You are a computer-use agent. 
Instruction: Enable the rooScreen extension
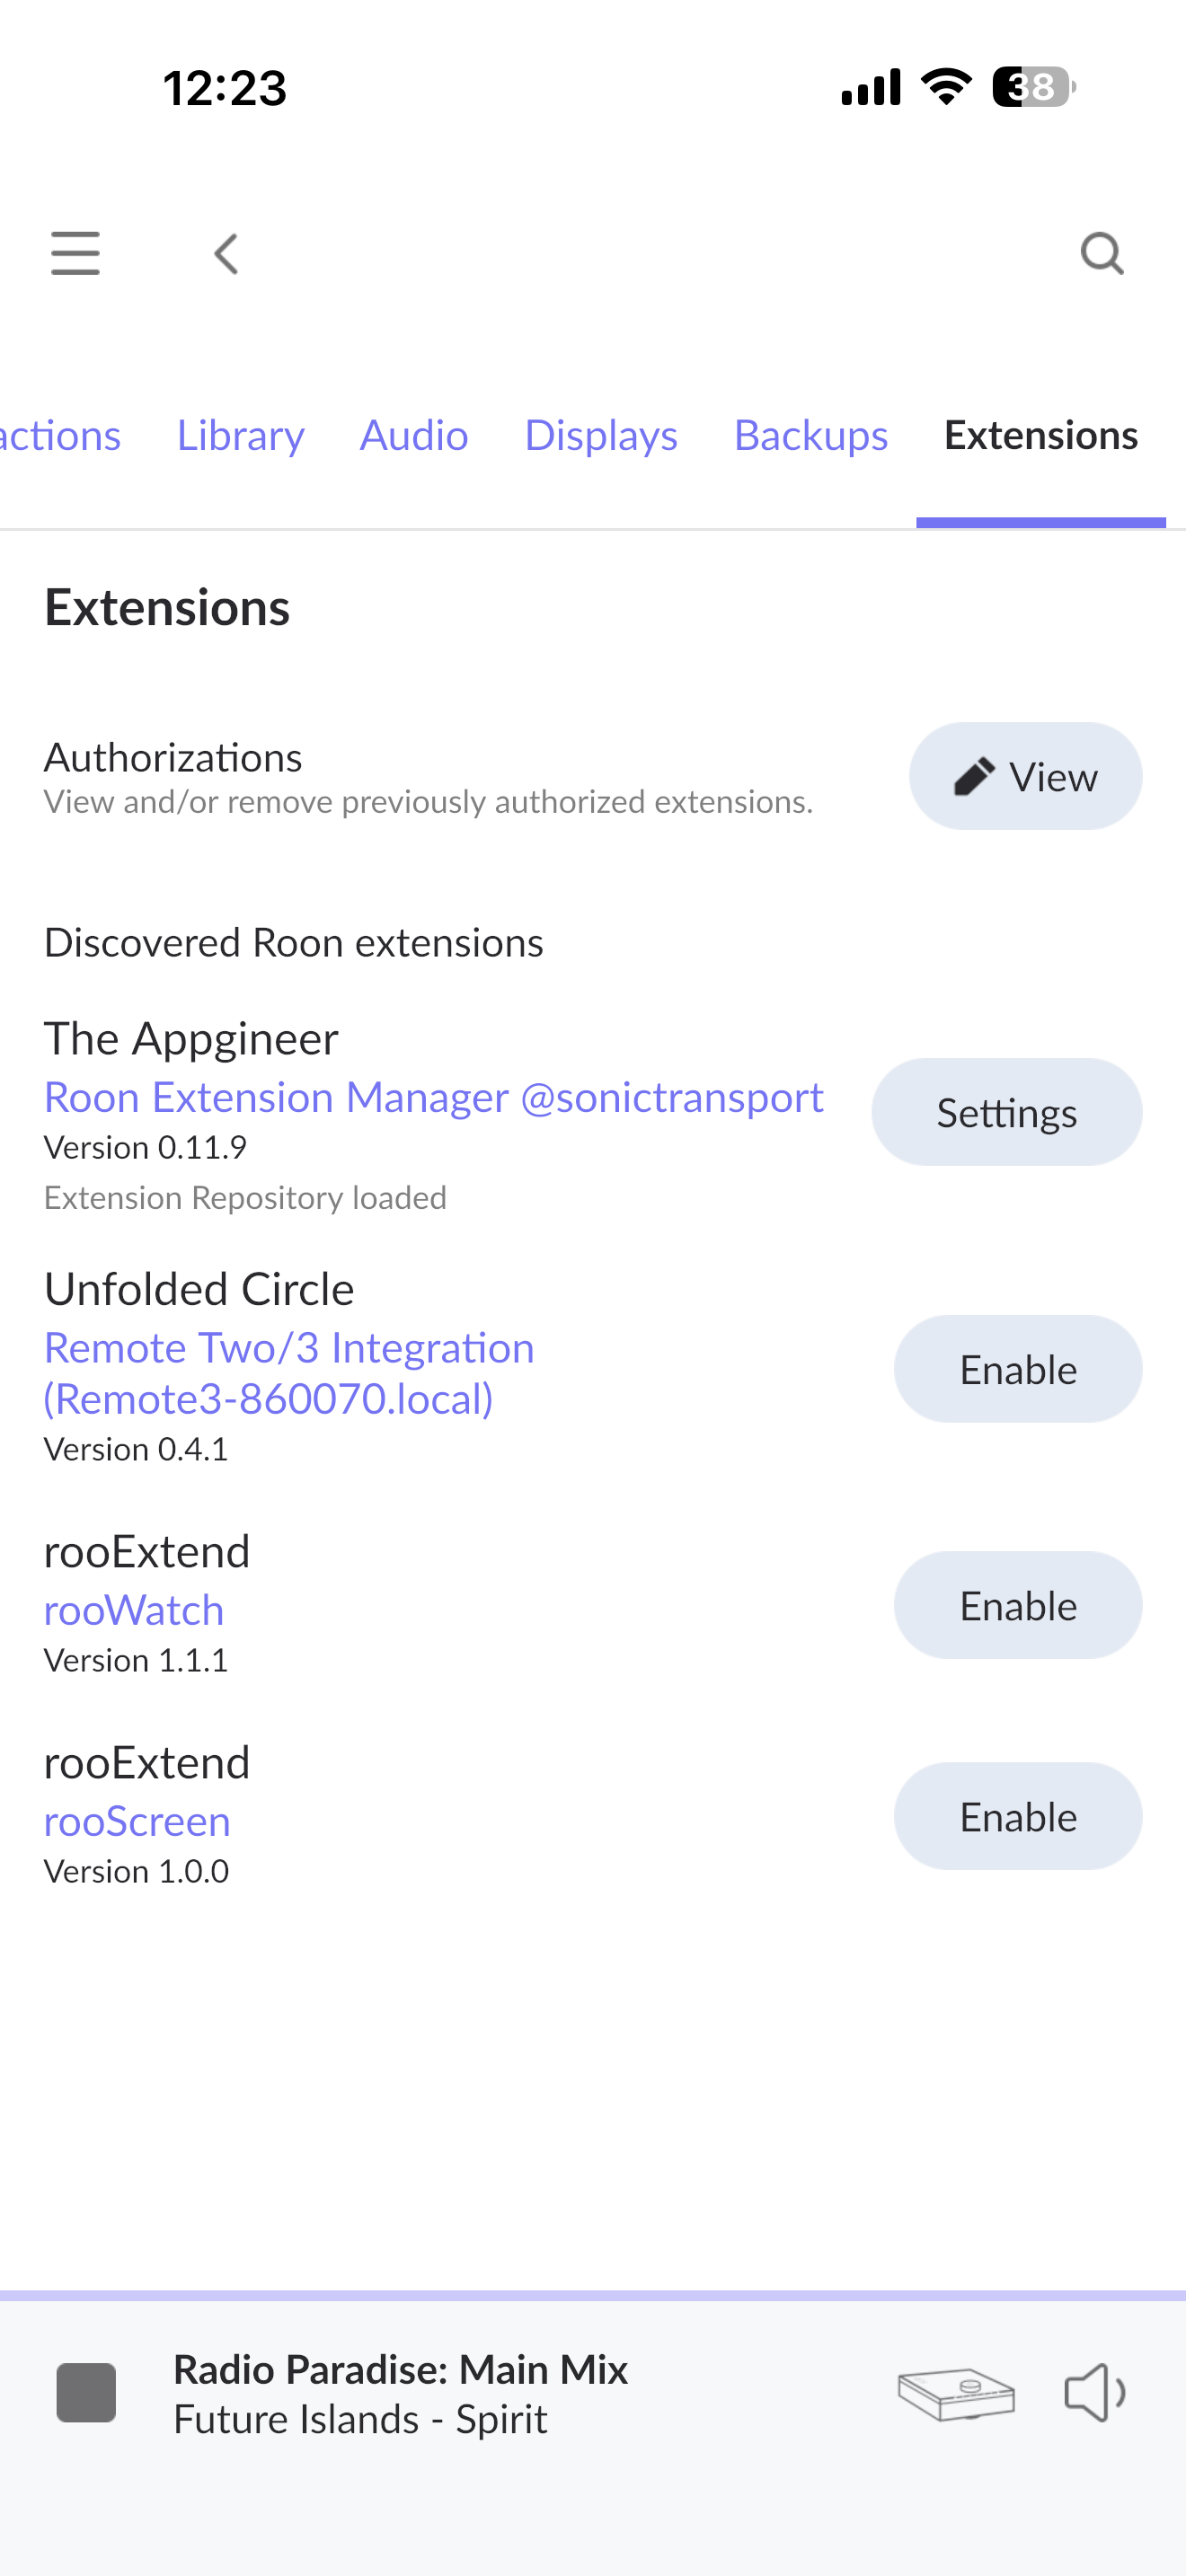point(1018,1816)
